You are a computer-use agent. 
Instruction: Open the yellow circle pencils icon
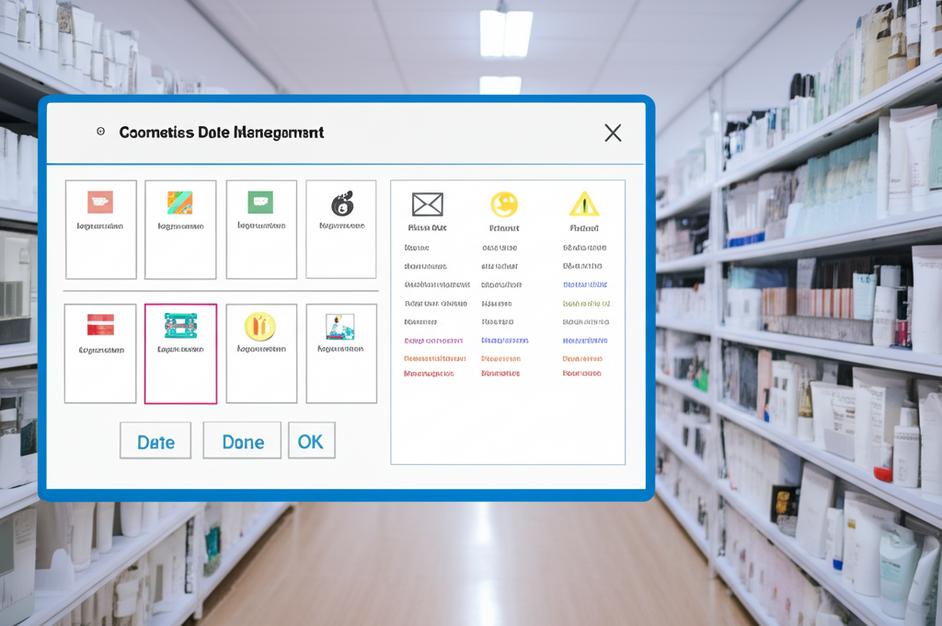260,326
